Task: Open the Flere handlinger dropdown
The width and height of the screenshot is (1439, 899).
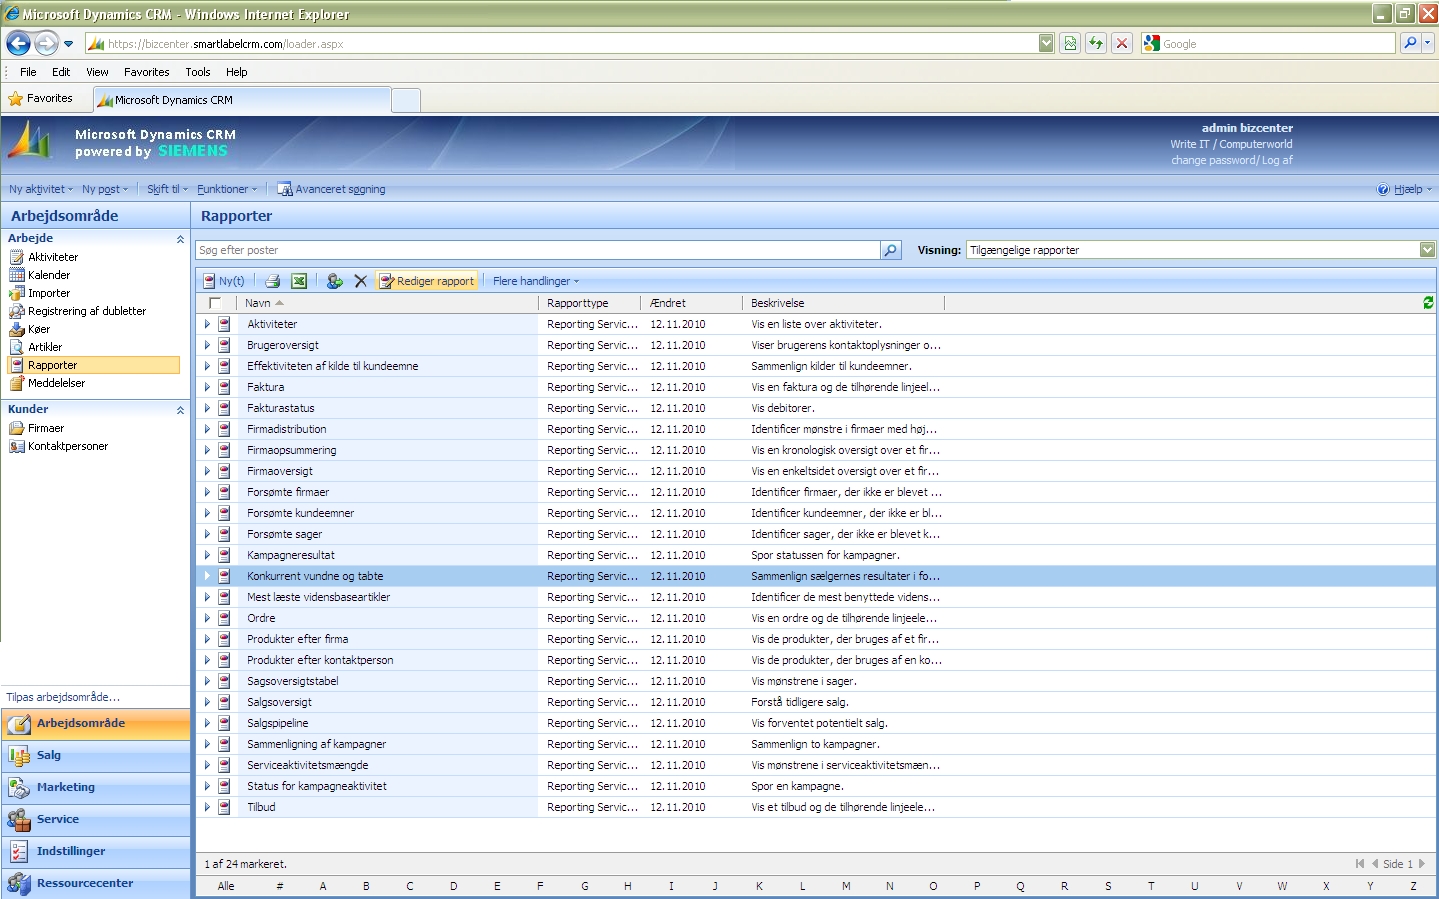Action: click(535, 281)
